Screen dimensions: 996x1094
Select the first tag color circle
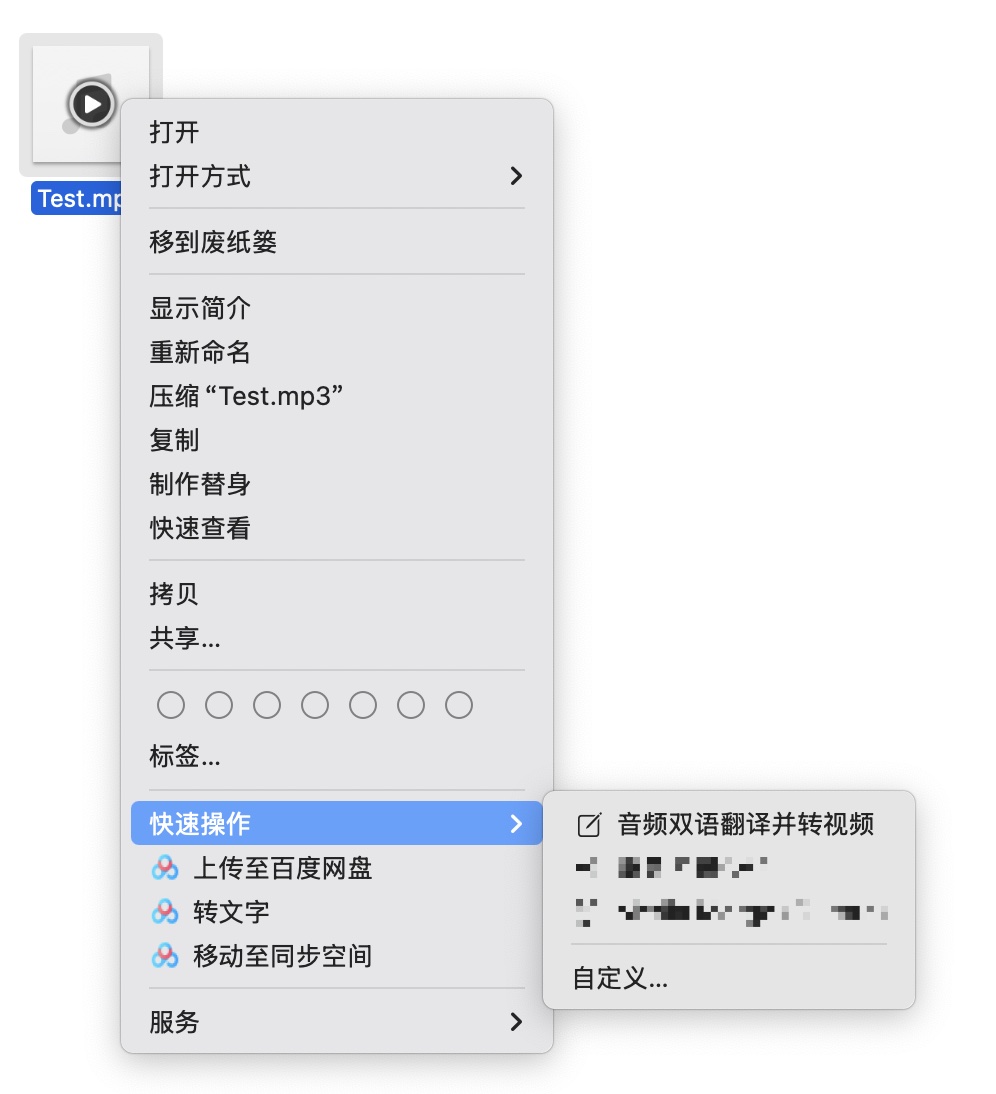coord(171,706)
